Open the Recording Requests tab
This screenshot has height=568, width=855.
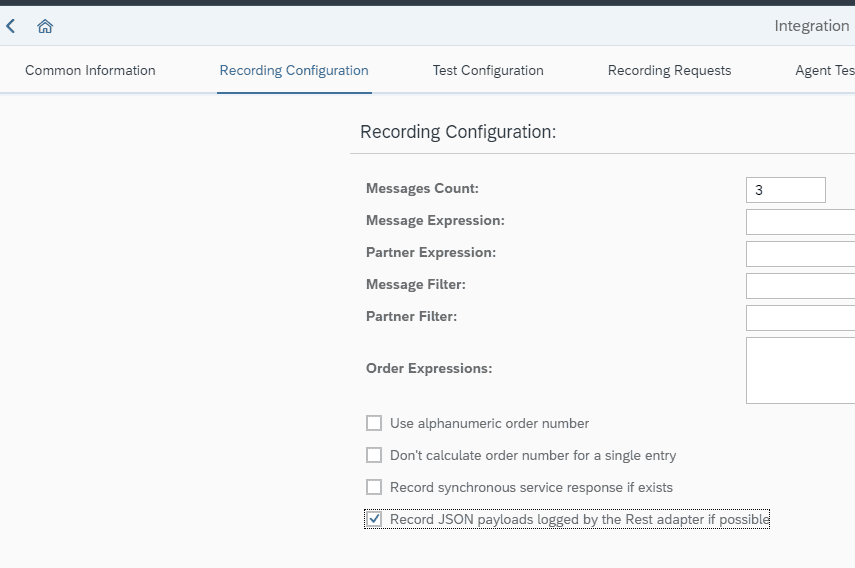pyautogui.click(x=669, y=70)
